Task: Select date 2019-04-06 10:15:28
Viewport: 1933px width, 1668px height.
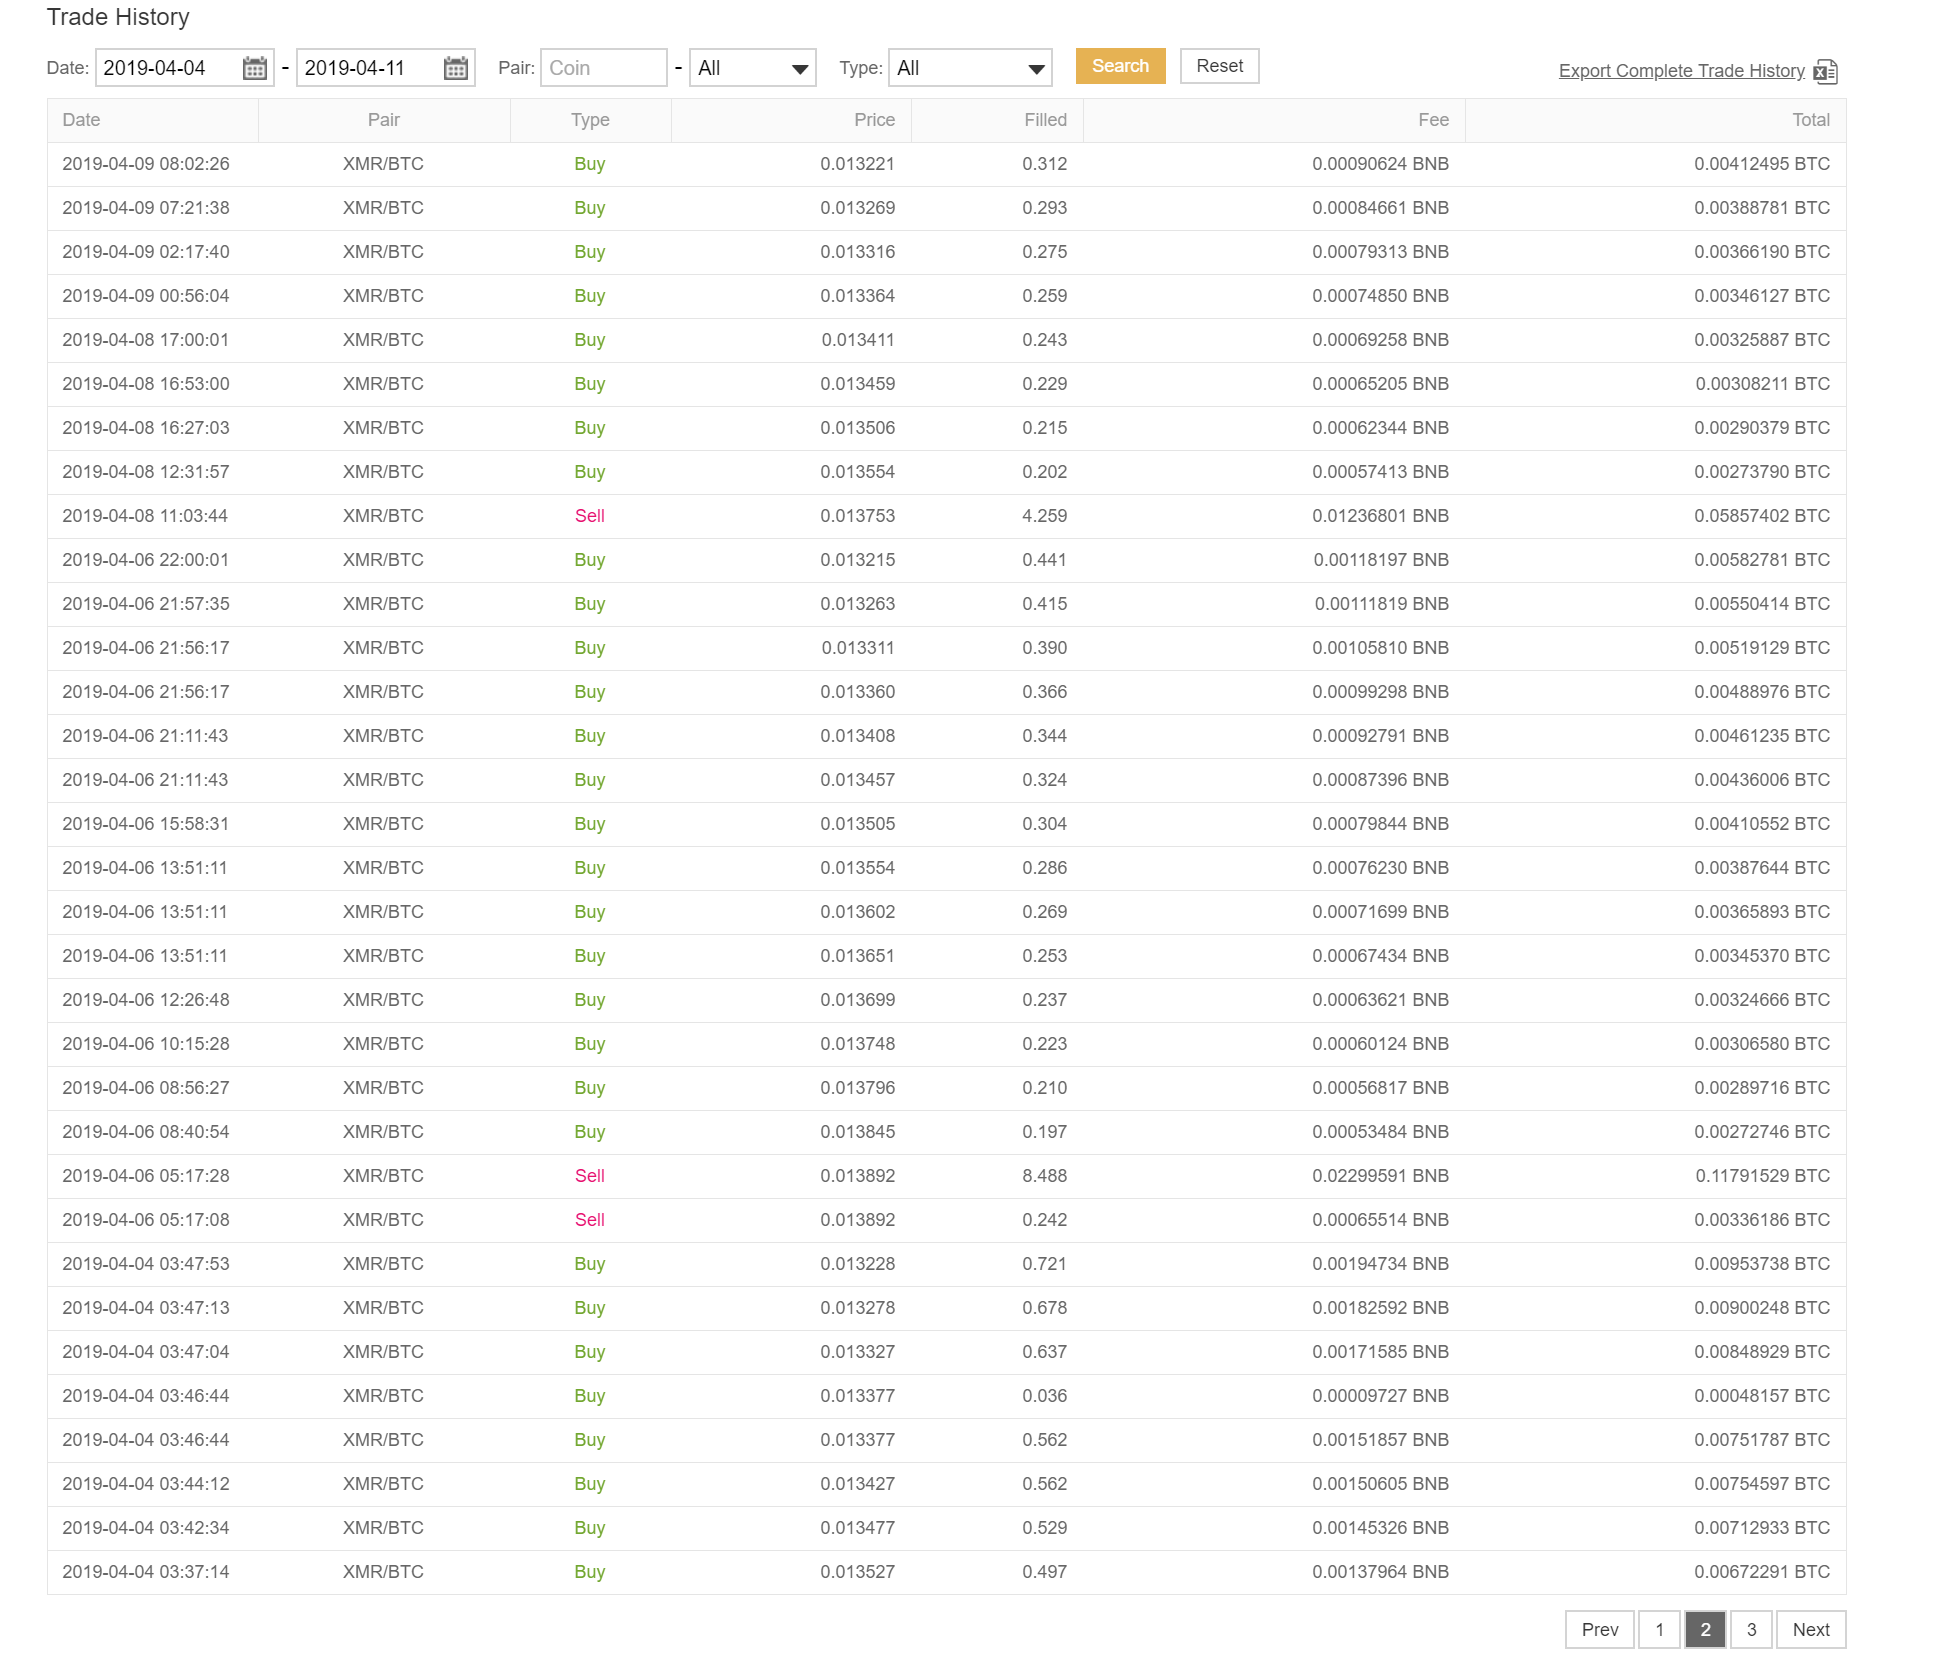Action: (146, 1044)
